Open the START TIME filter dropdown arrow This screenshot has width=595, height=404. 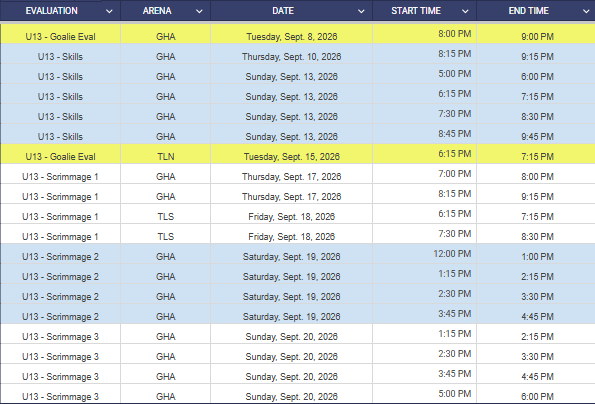[465, 11]
